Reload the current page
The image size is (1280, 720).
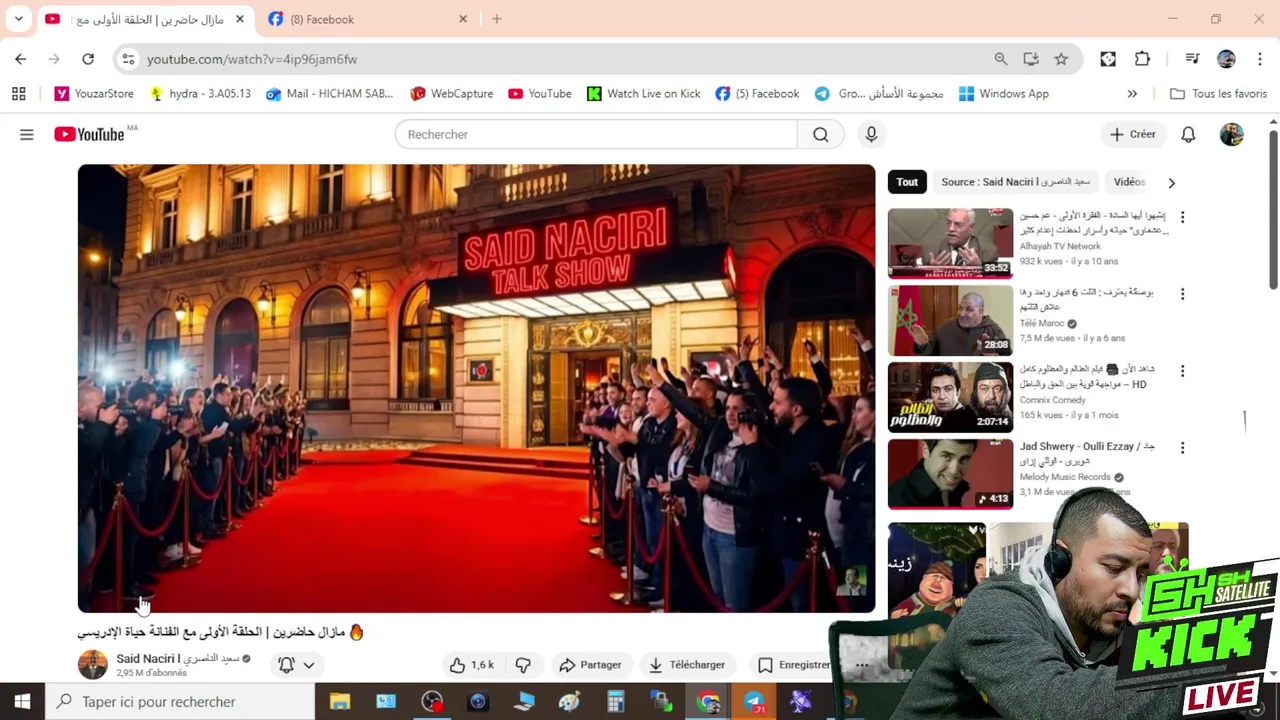pos(88,59)
